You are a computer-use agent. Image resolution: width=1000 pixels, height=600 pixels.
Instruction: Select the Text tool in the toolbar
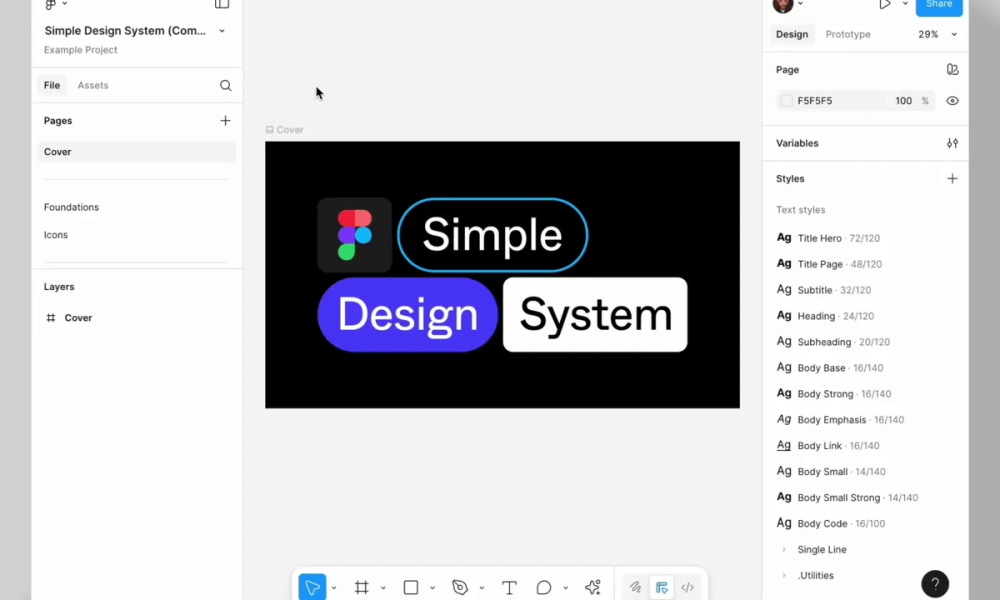[509, 587]
